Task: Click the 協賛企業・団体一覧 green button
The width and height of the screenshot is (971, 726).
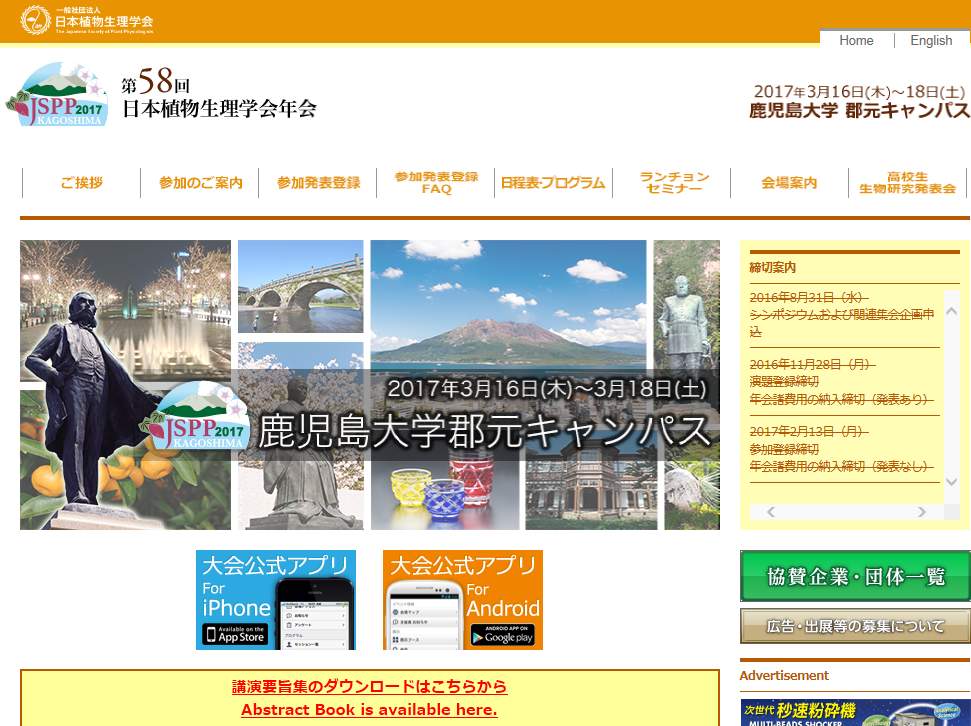Action: point(855,576)
